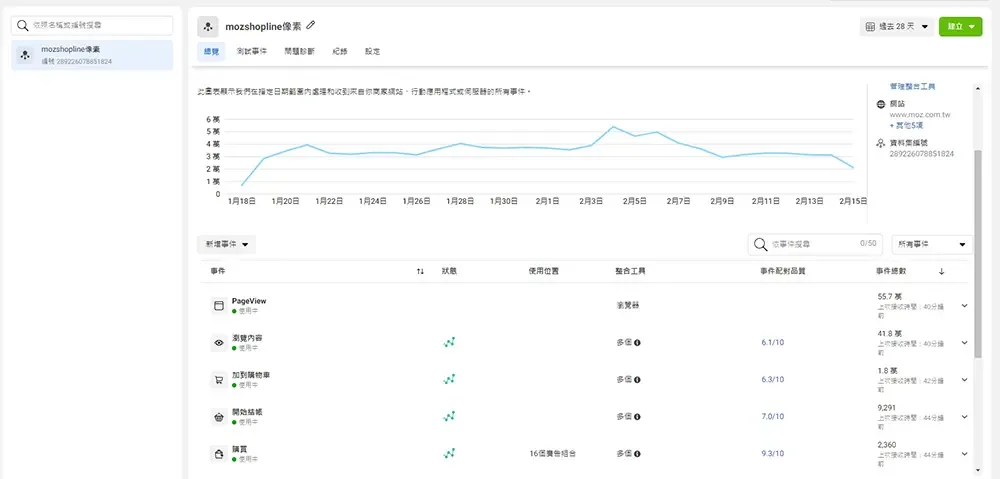Click the status trend icon in 瀏覽內容 row
Viewport: 1000px width, 479px height.
[449, 343]
